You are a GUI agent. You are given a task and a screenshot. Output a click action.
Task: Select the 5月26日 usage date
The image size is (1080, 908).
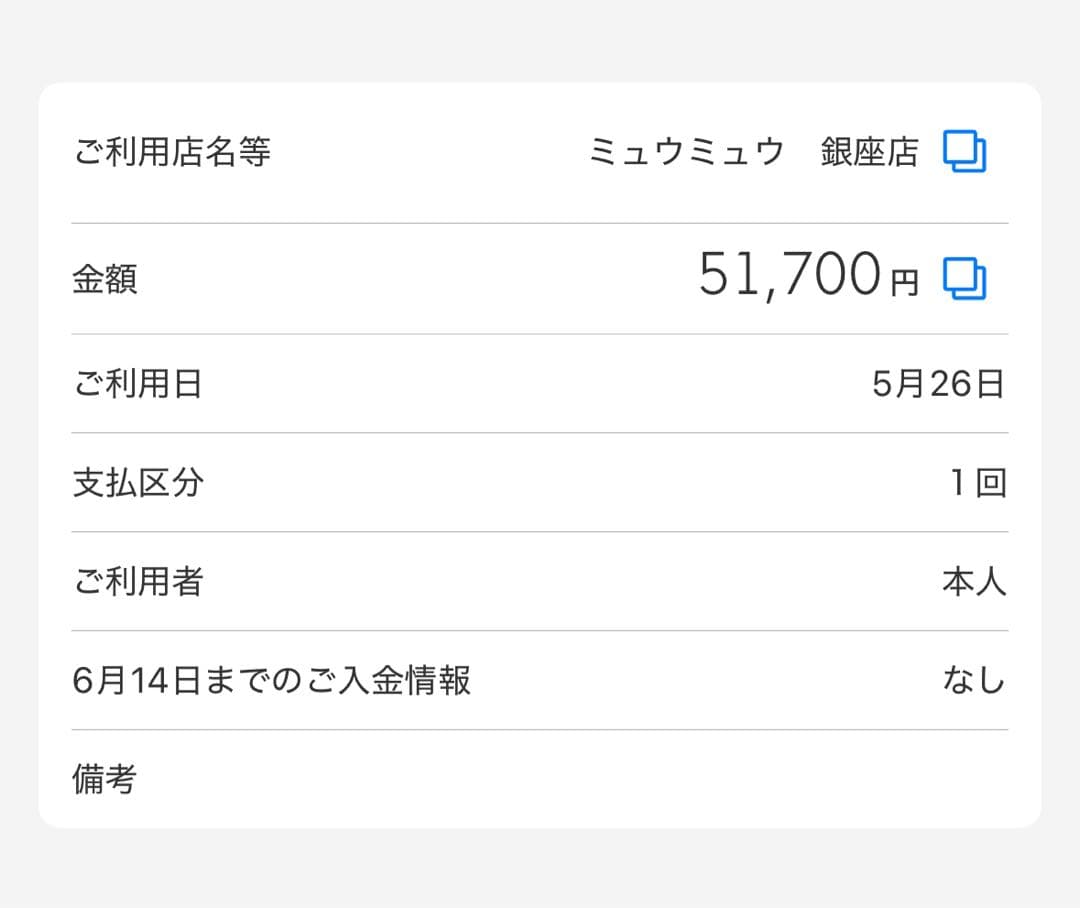(x=938, y=384)
